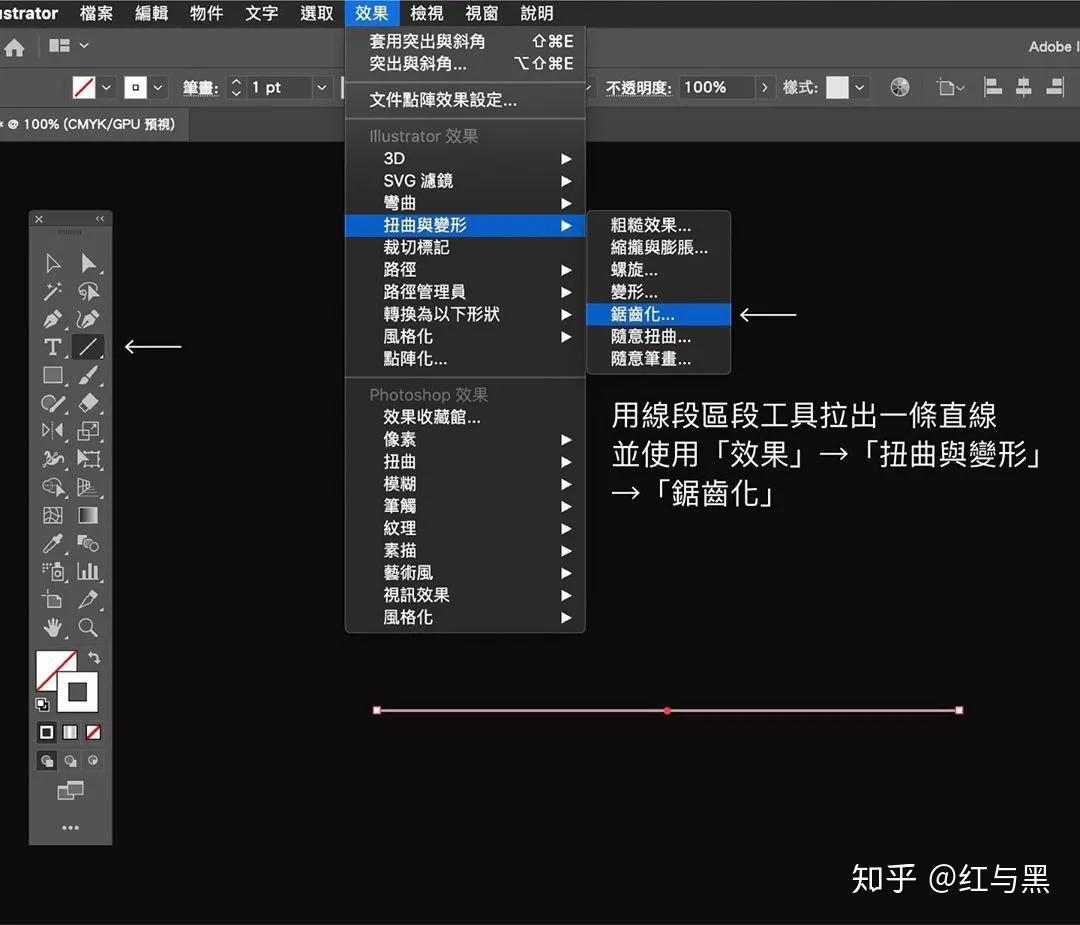Select the Line Segment tool

pos(88,347)
